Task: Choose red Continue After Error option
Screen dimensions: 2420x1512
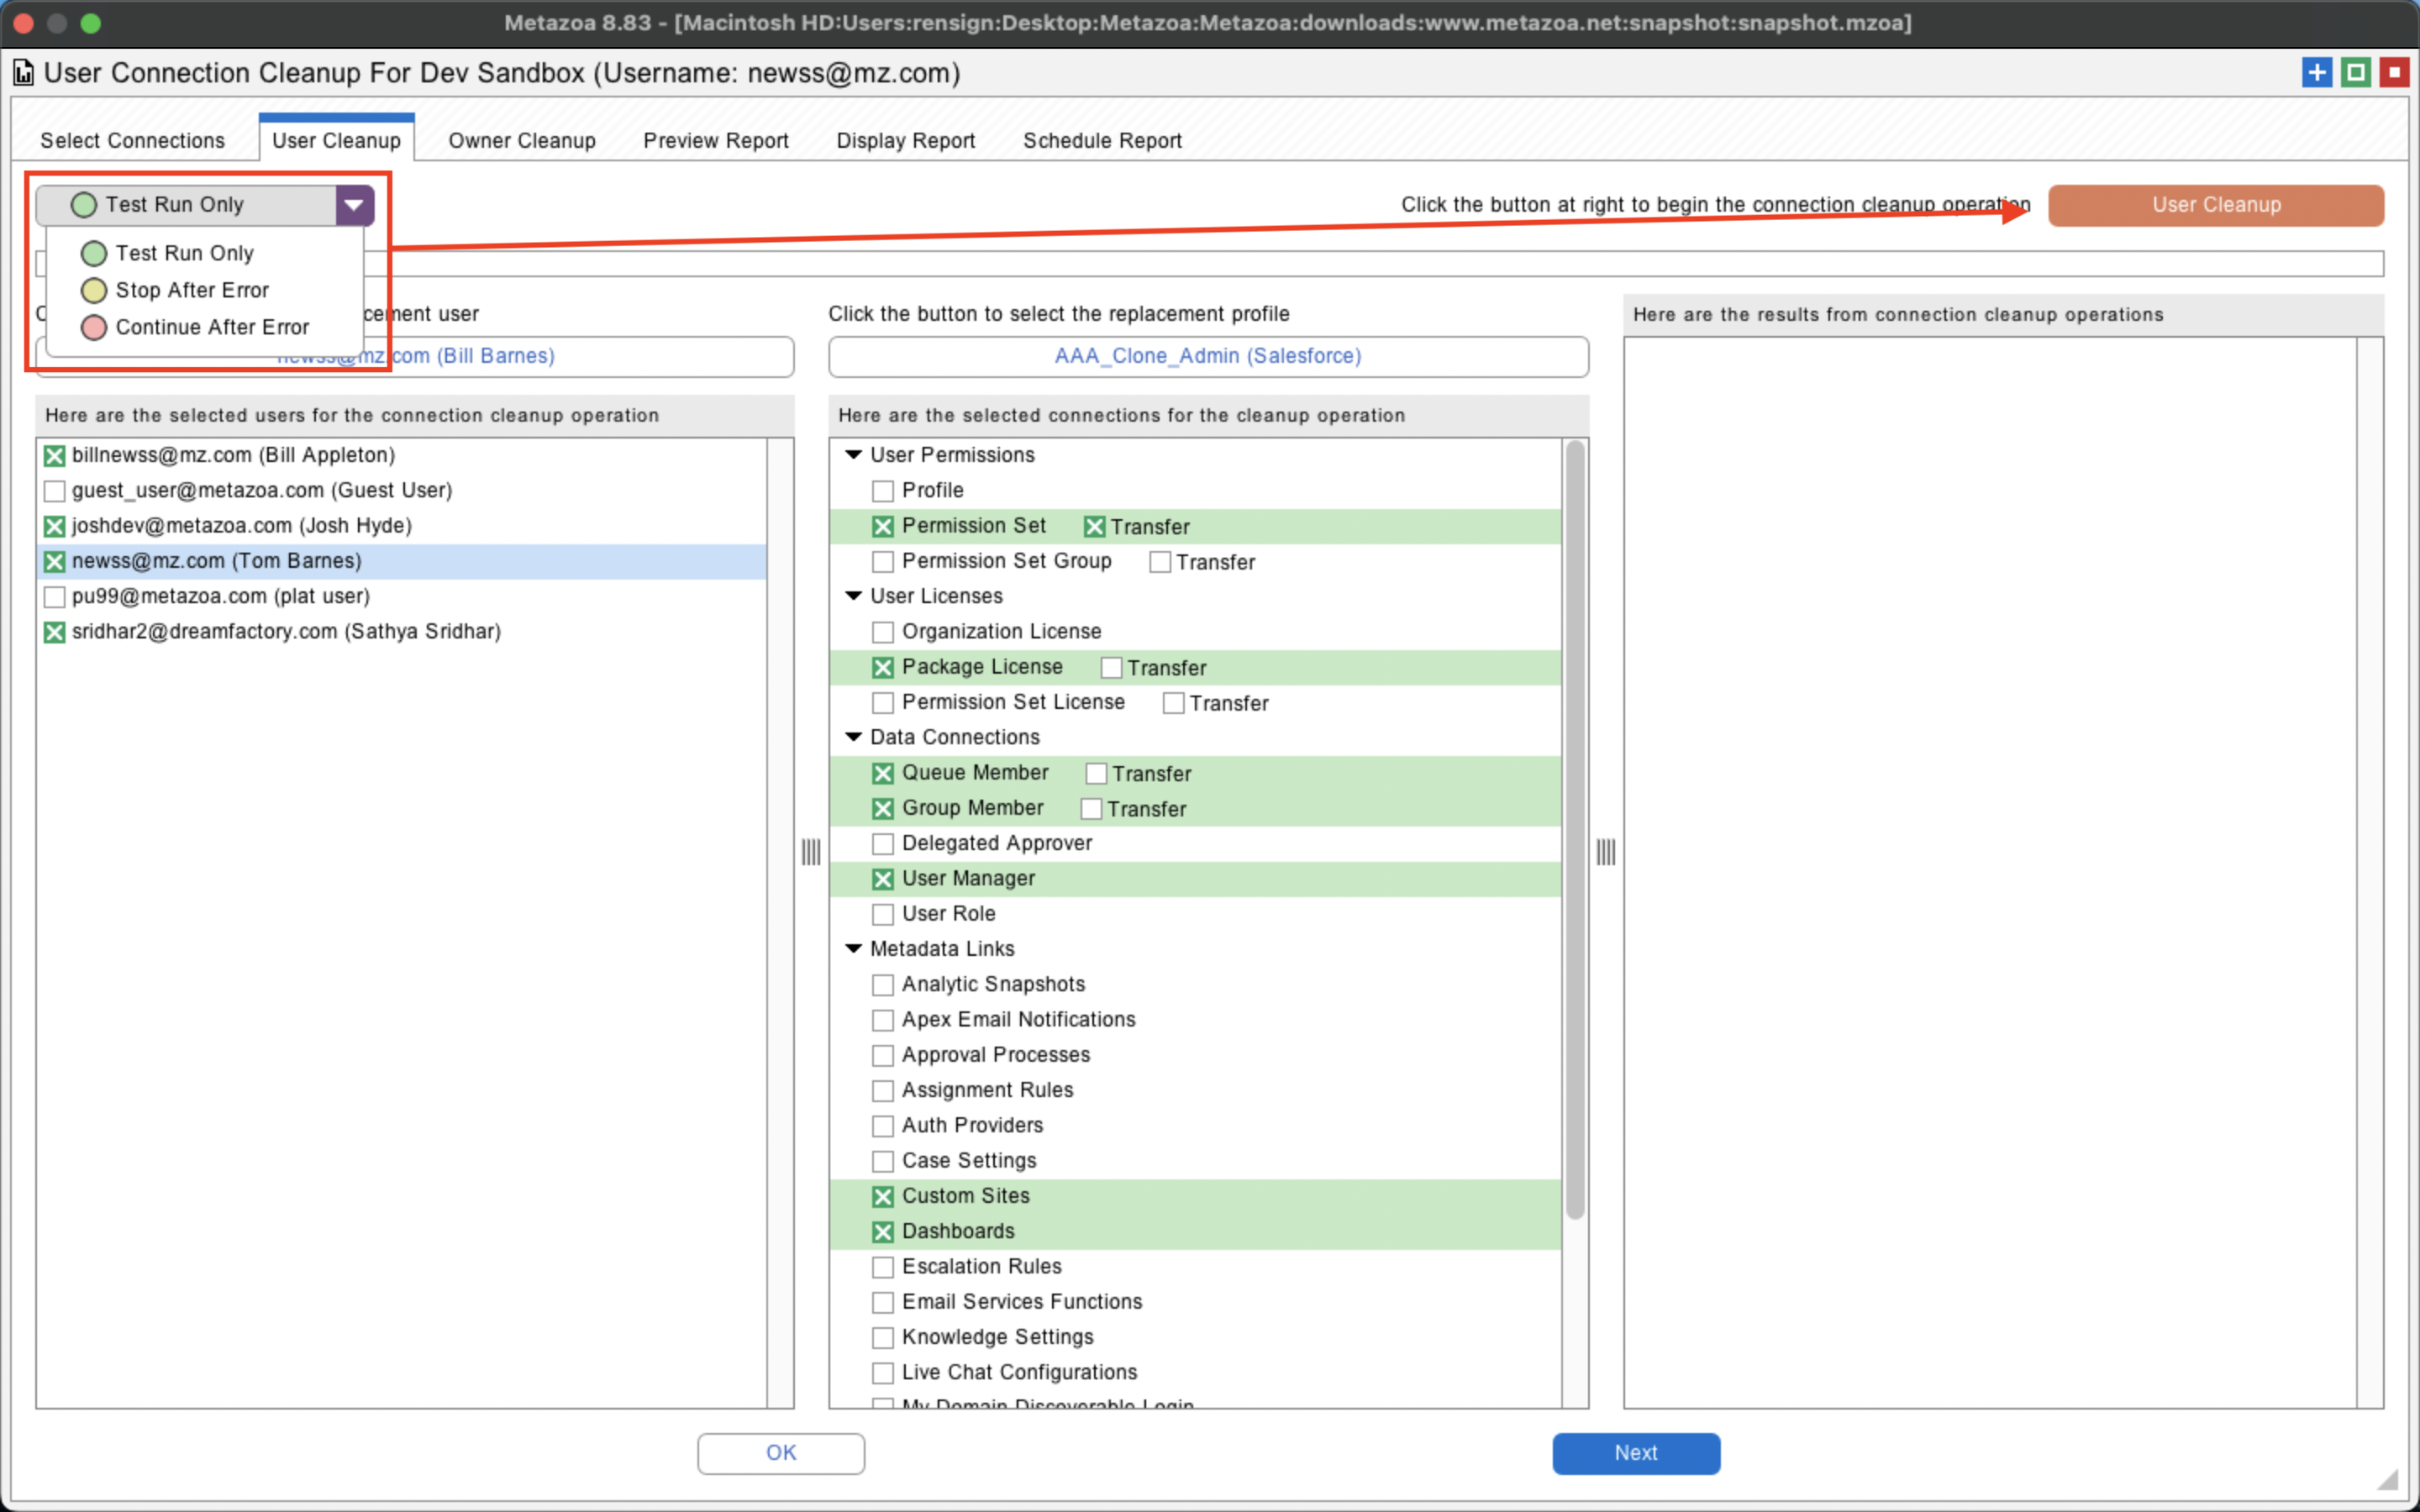Action: (x=94, y=327)
